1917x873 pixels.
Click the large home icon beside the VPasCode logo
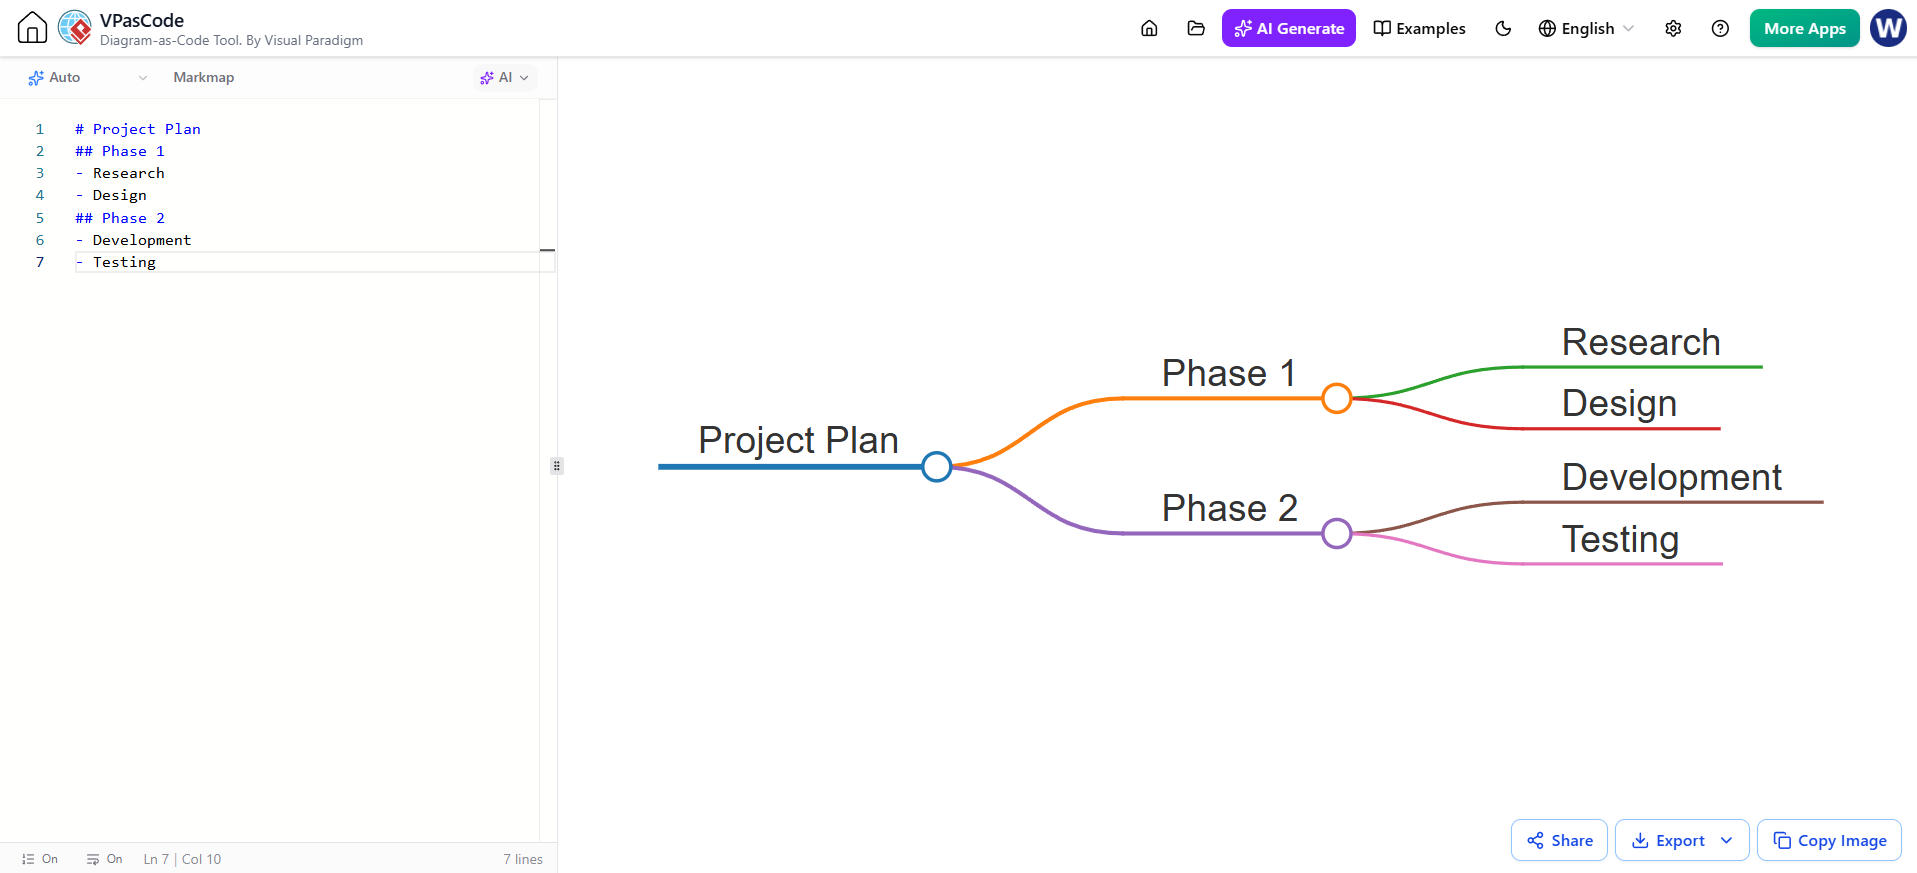coord(32,28)
